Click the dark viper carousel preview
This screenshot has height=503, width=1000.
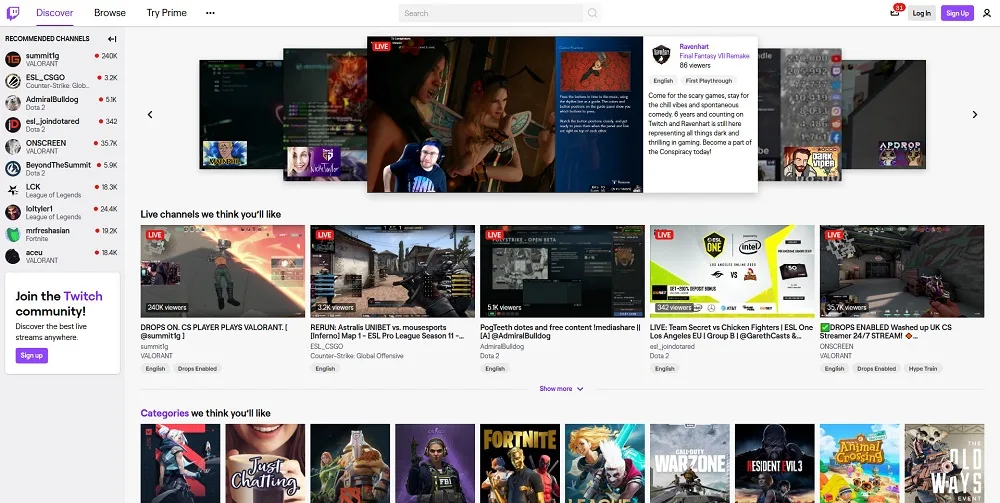click(x=800, y=115)
